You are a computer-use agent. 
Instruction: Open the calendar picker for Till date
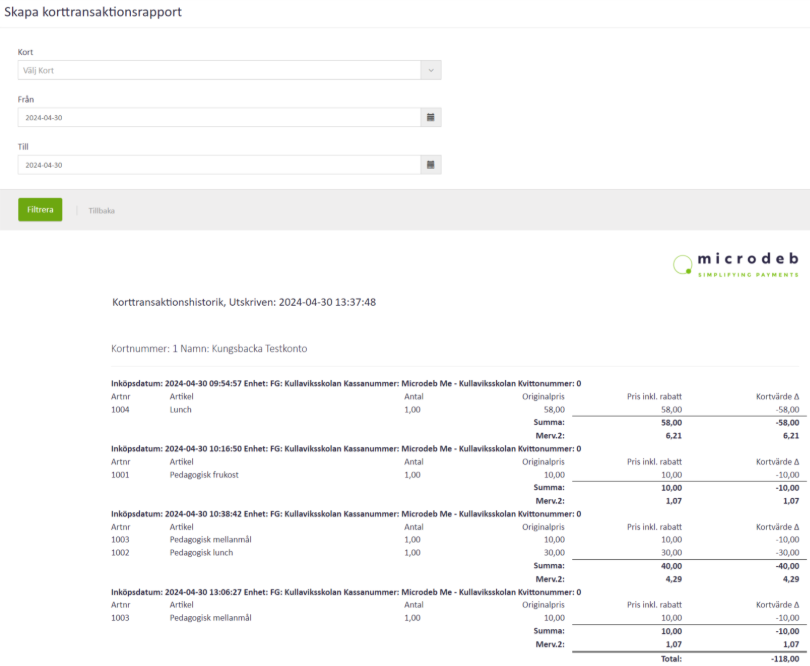tap(431, 165)
